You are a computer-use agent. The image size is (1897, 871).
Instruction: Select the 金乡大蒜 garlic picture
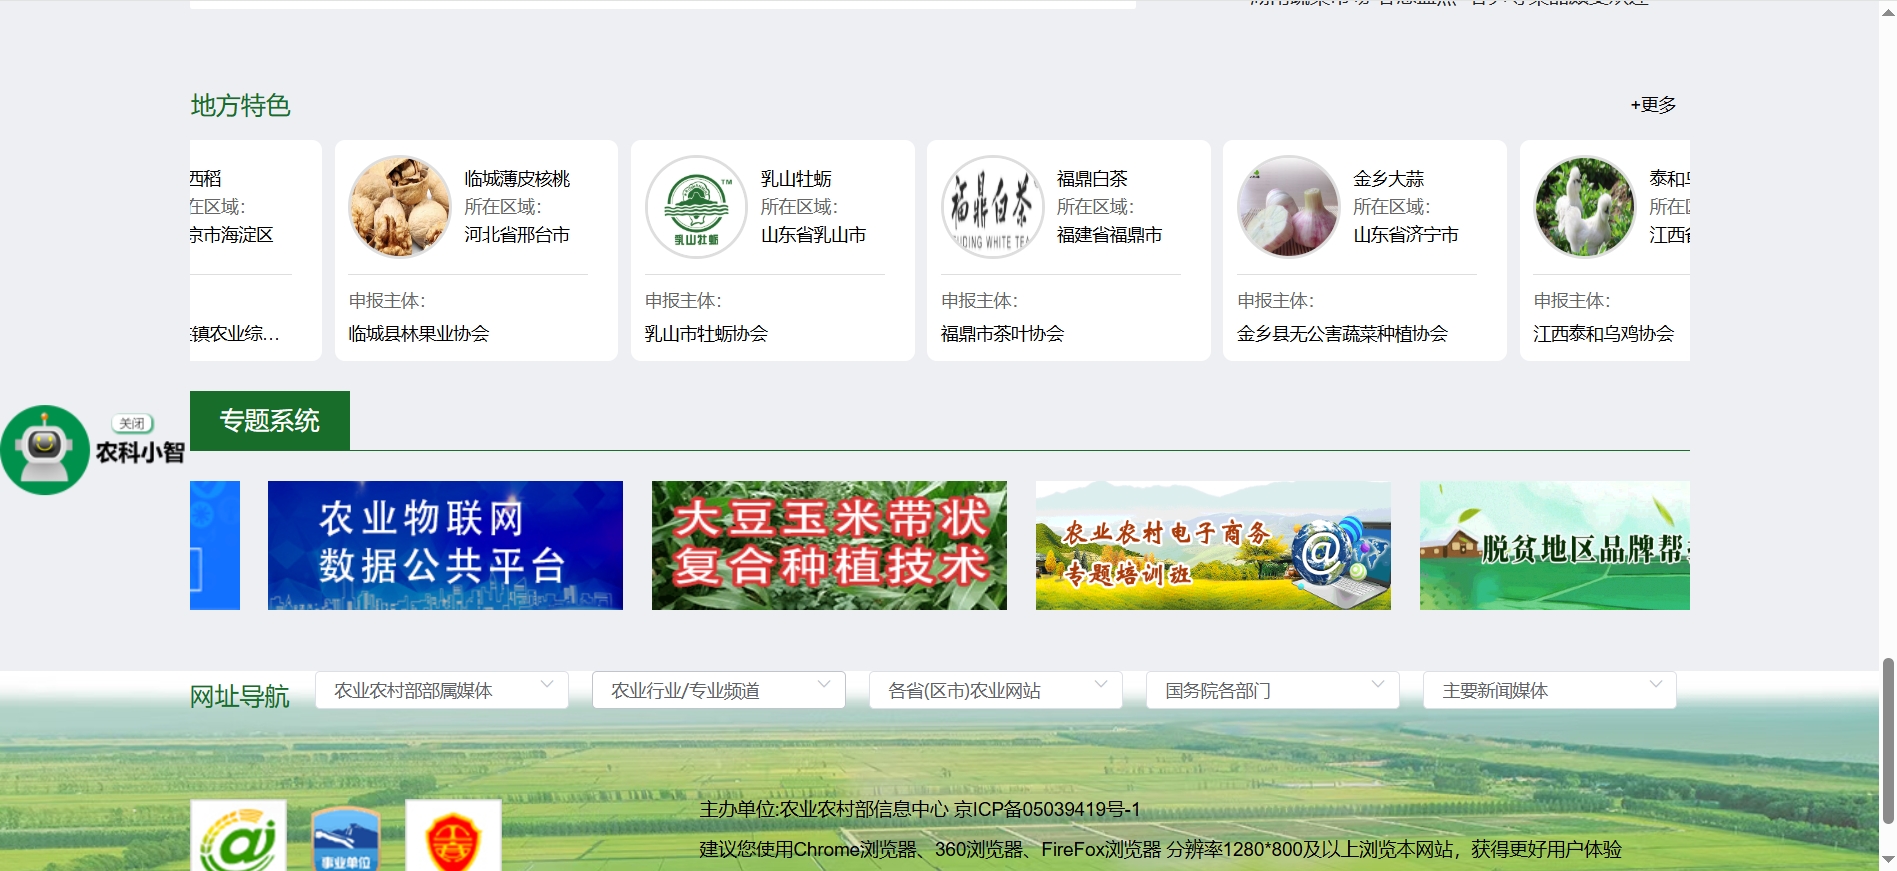[x=1288, y=206]
